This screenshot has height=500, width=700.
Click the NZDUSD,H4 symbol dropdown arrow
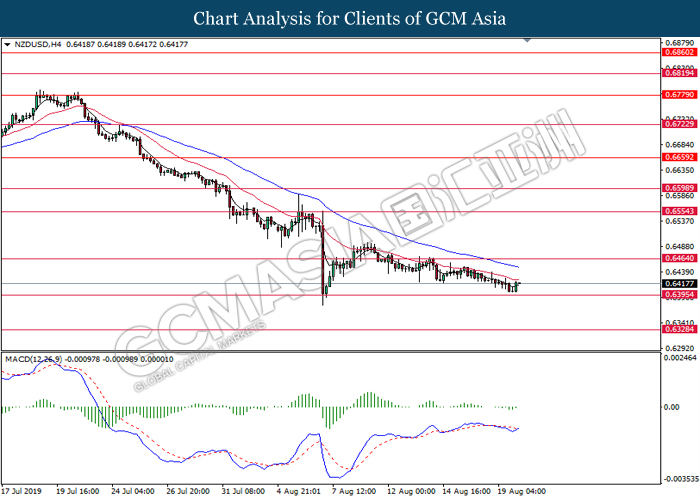[7, 45]
